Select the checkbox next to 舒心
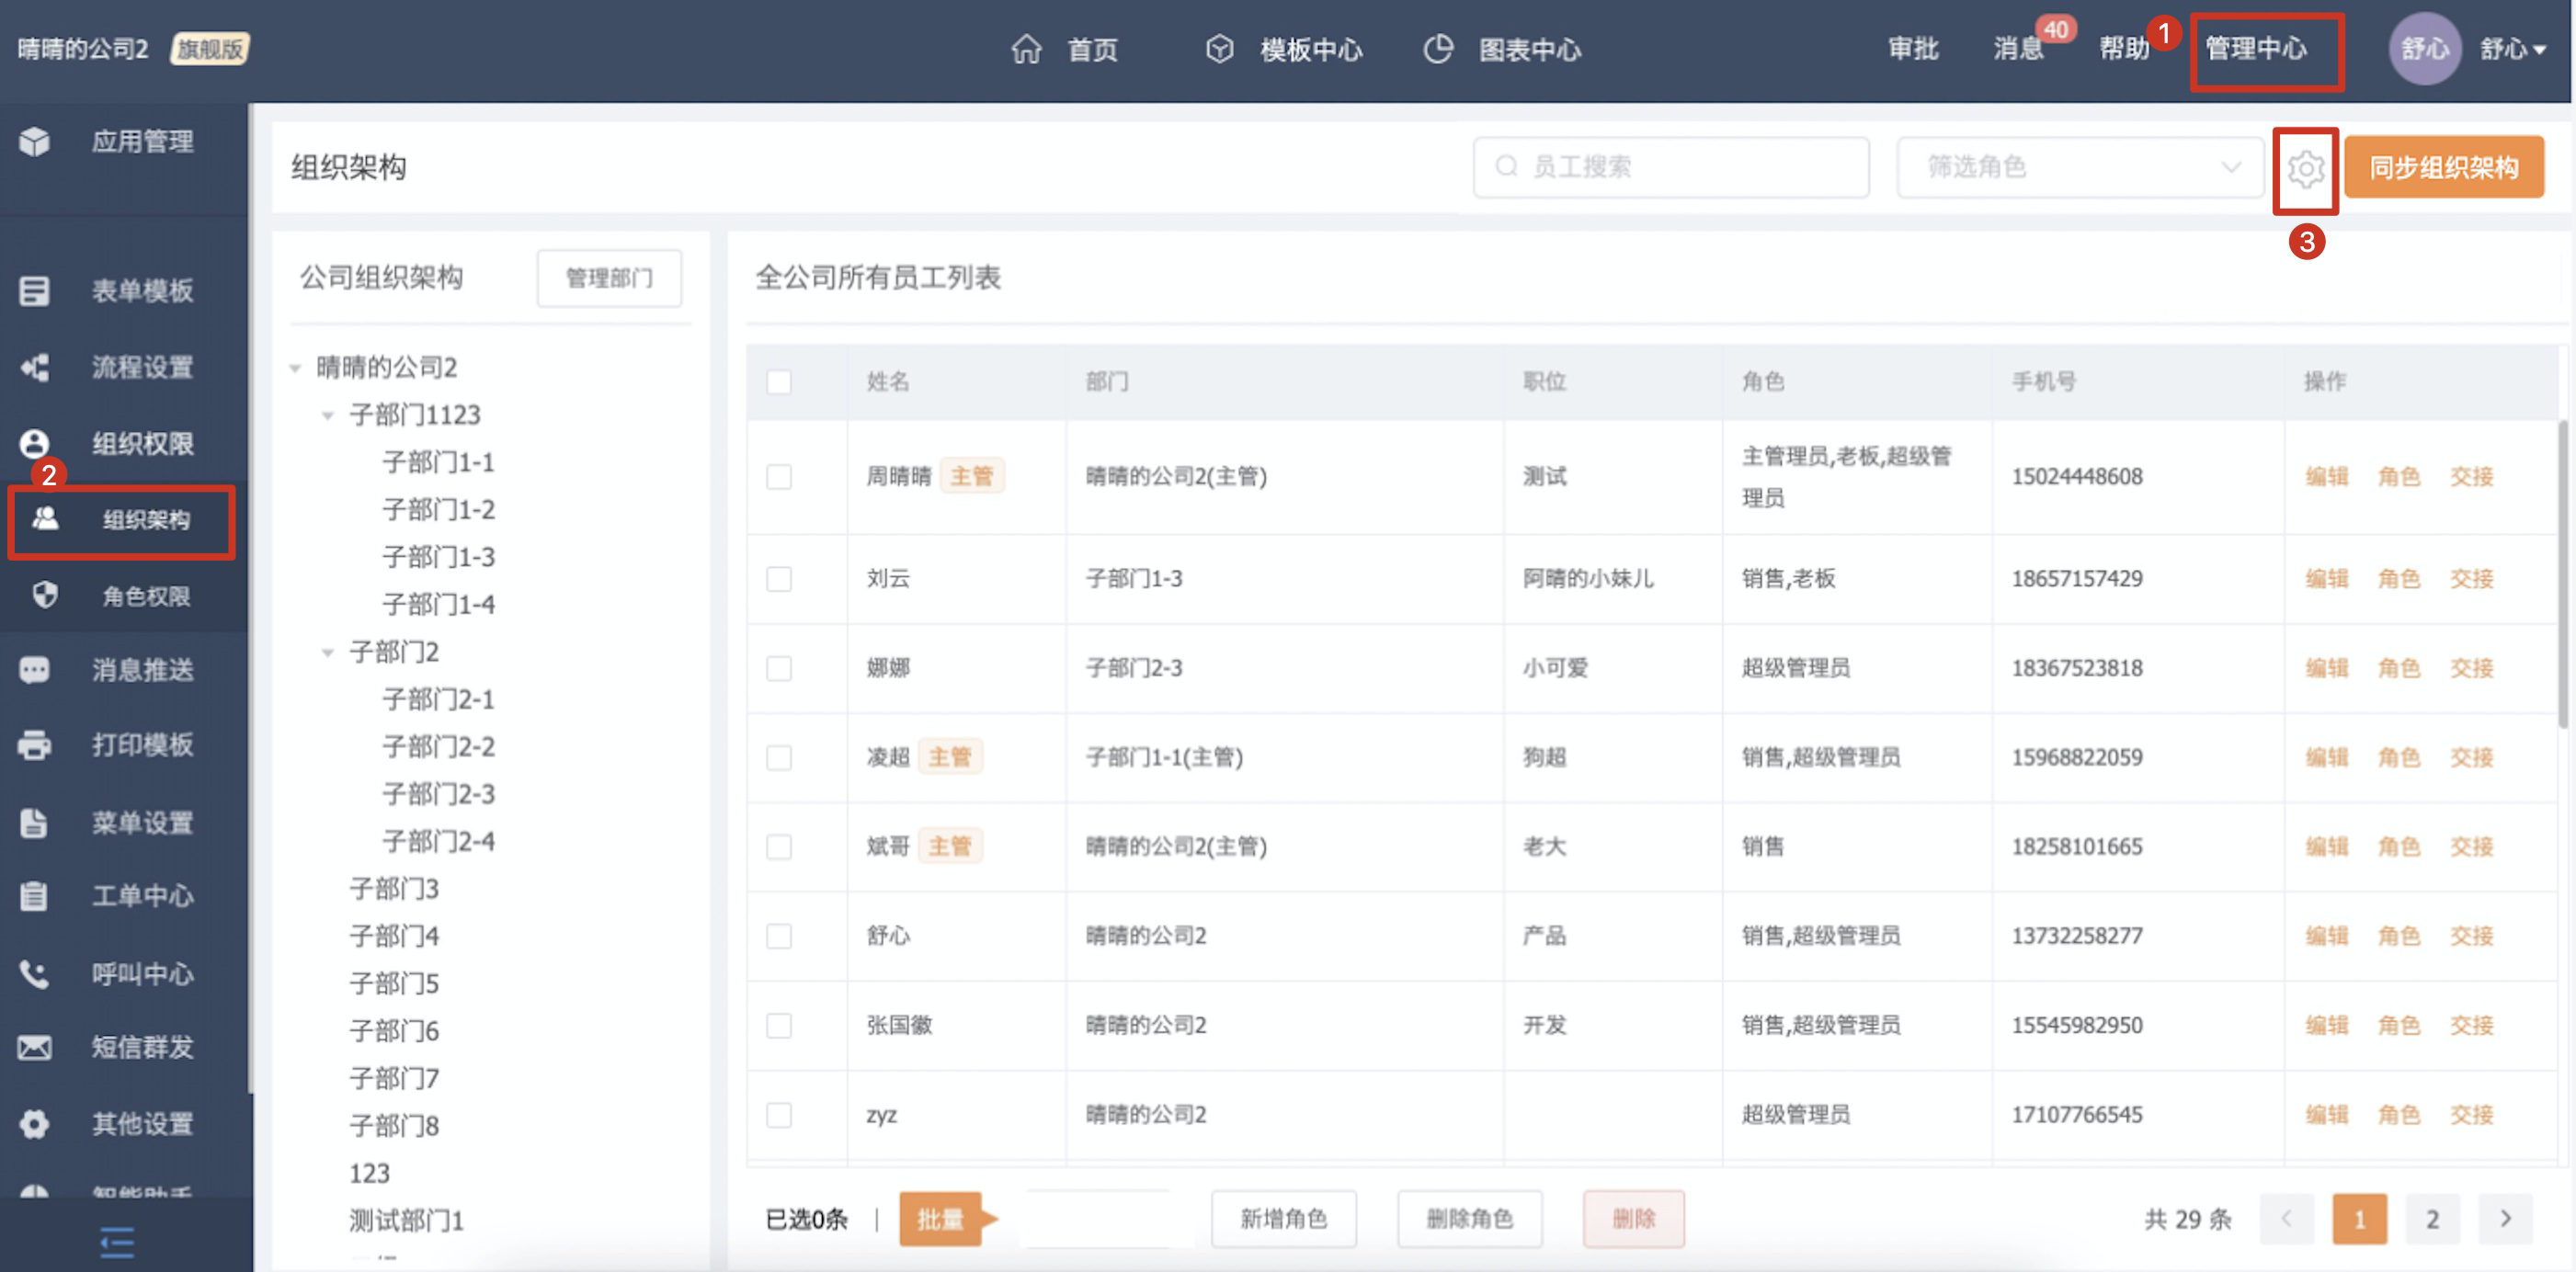Screen dimensions: 2576x1272 click(779, 936)
